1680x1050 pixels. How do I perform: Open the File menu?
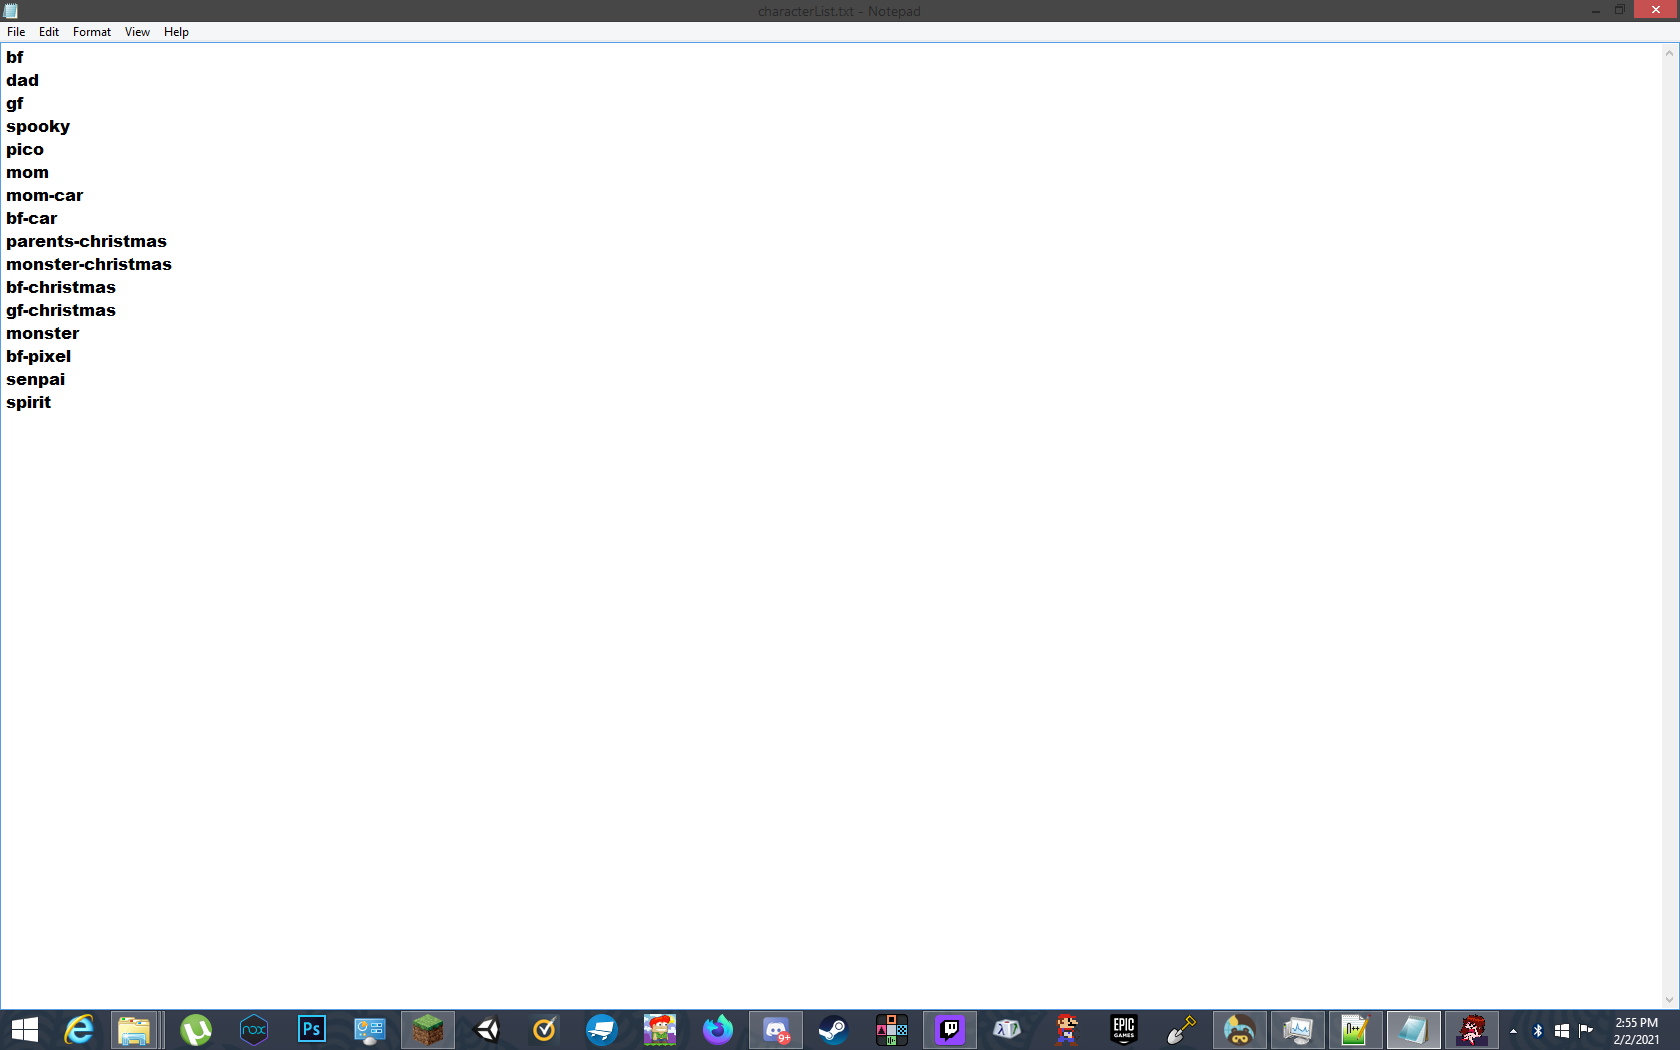(x=16, y=31)
